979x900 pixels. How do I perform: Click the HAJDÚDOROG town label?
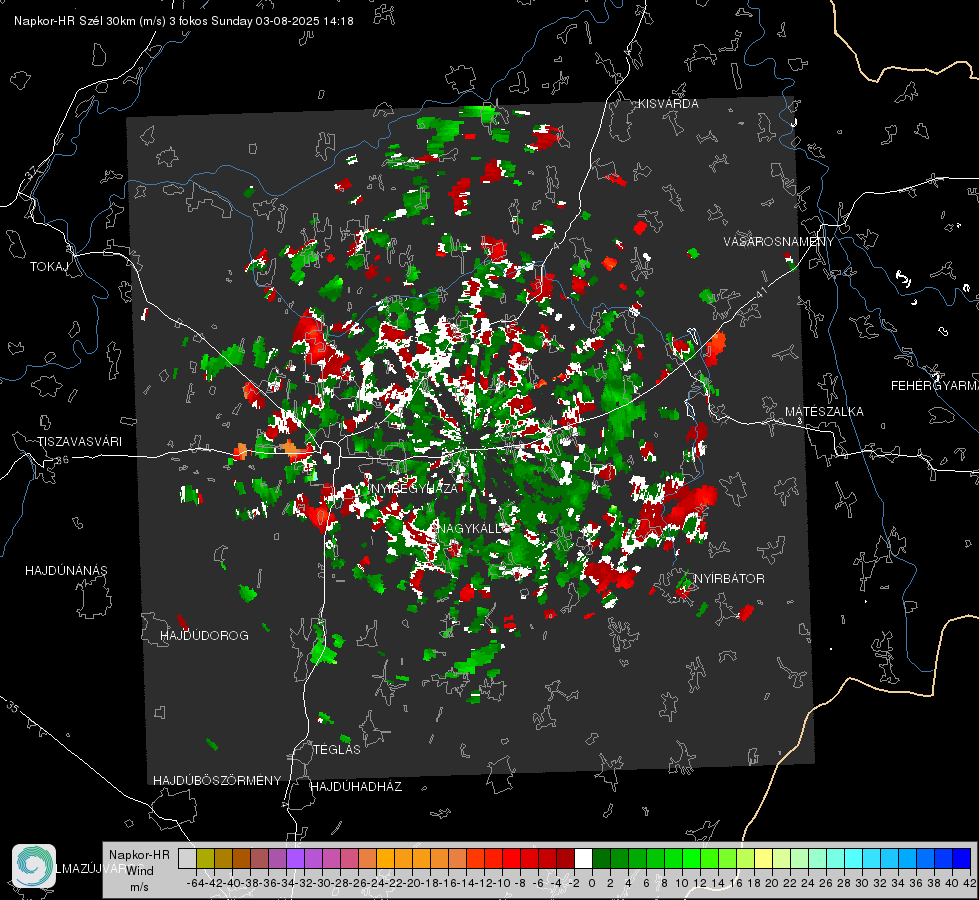(x=204, y=636)
